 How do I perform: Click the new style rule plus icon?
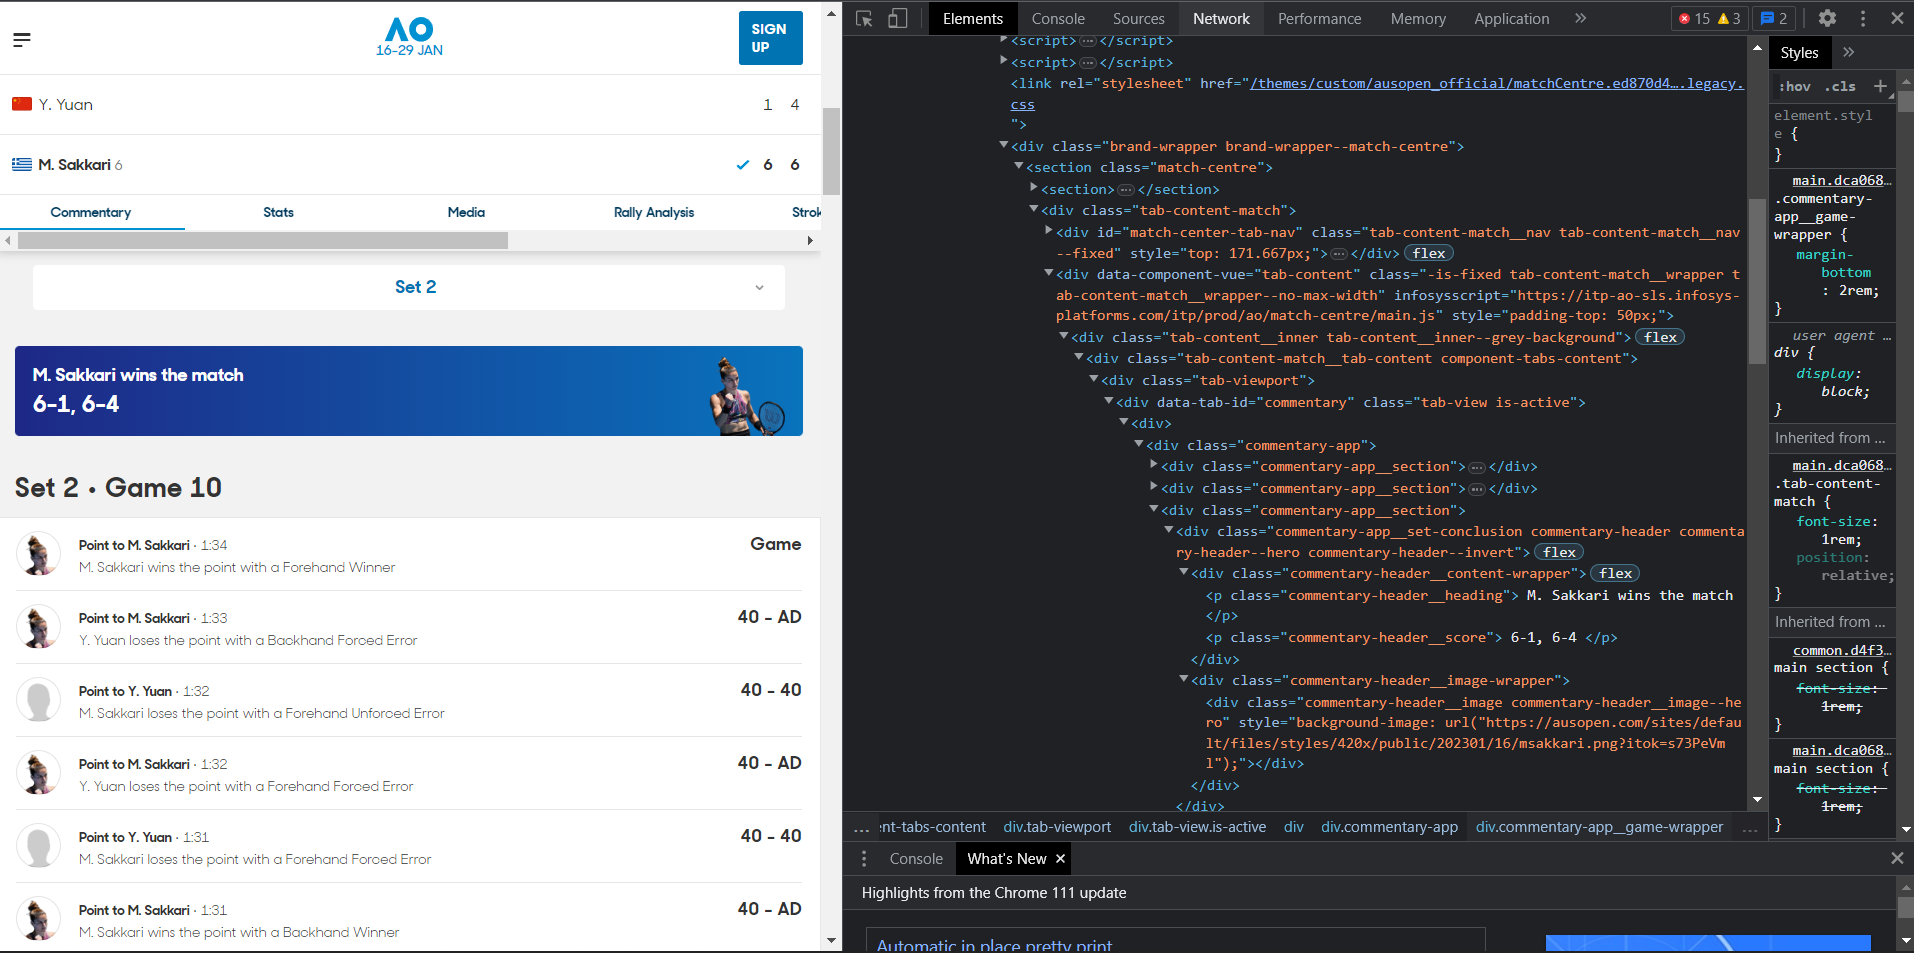(x=1880, y=86)
